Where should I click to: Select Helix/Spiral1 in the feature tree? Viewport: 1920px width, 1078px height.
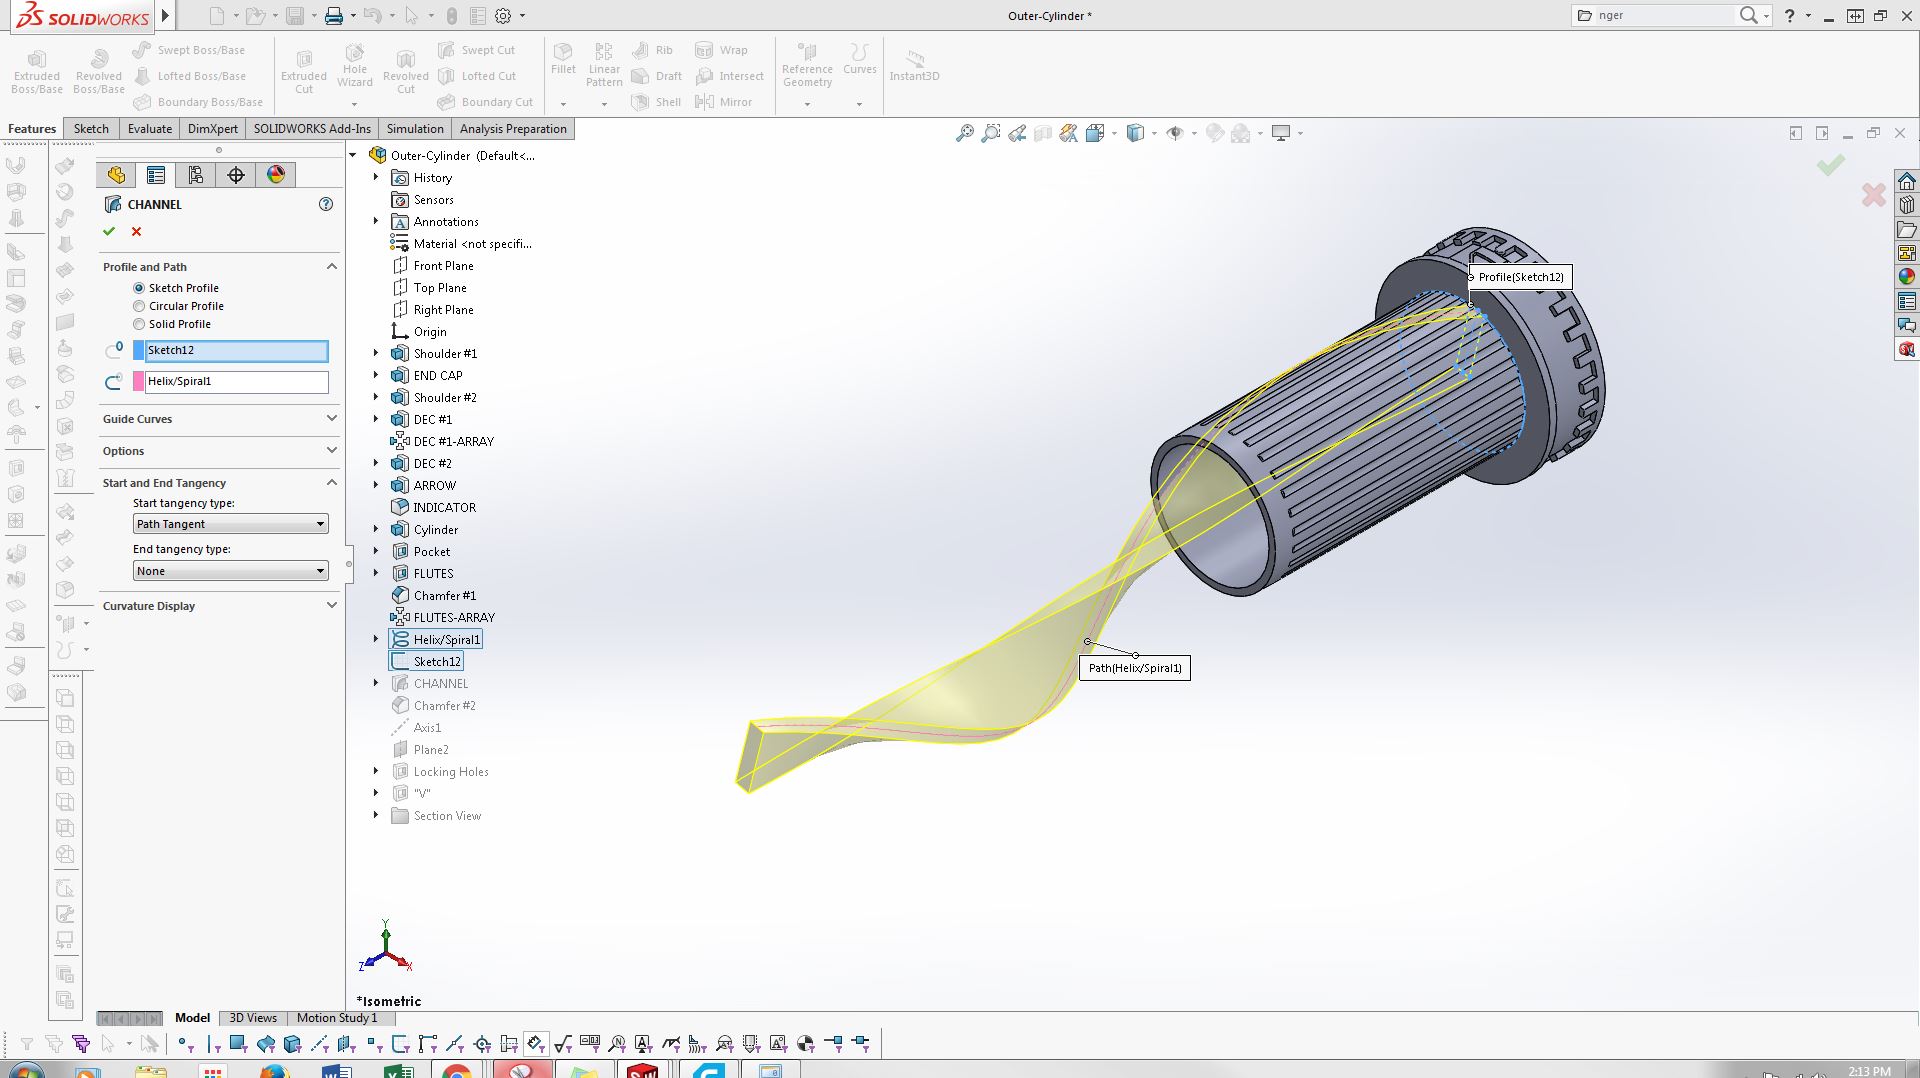point(446,640)
